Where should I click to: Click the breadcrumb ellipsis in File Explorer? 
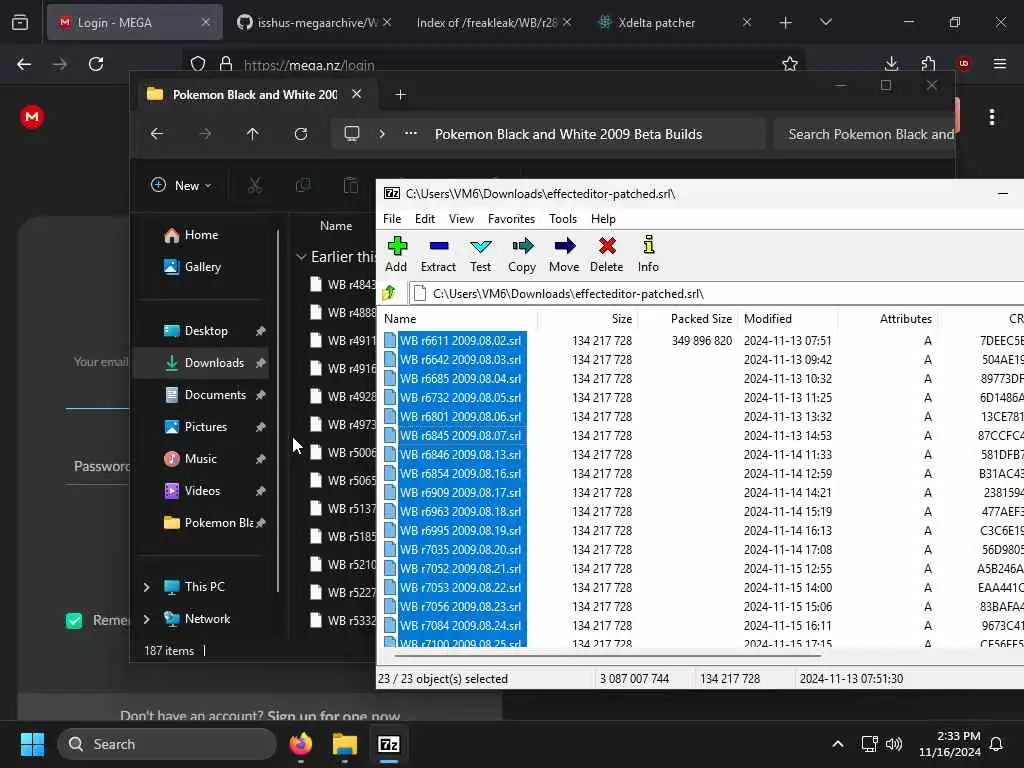411,134
